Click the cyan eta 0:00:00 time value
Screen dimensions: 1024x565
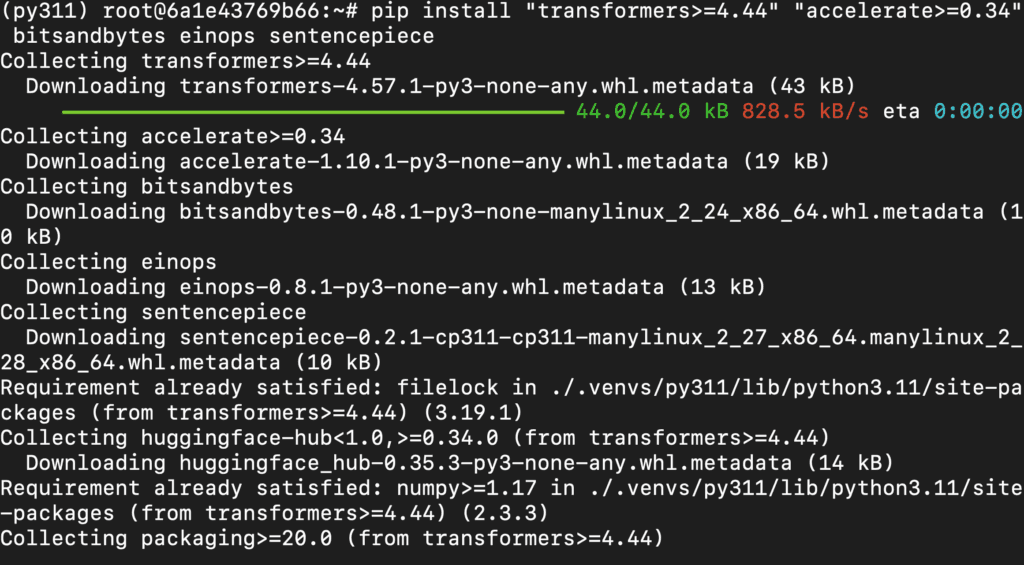(977, 111)
